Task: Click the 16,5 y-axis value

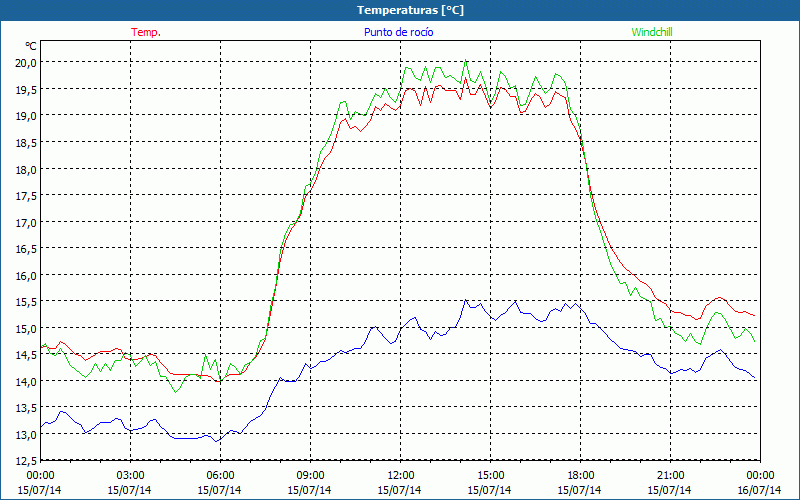Action: [26, 249]
